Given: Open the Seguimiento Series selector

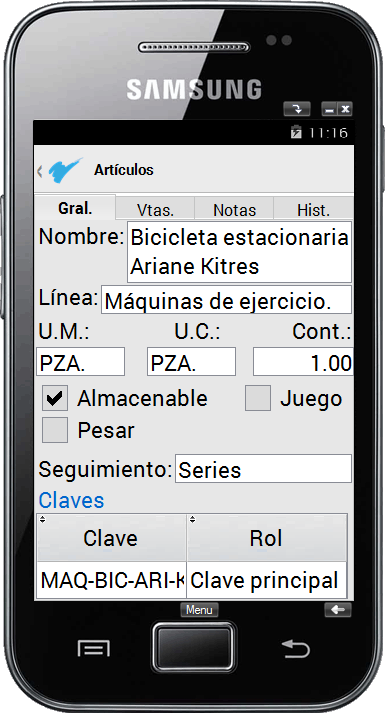Looking at the screenshot, I should coord(263,468).
